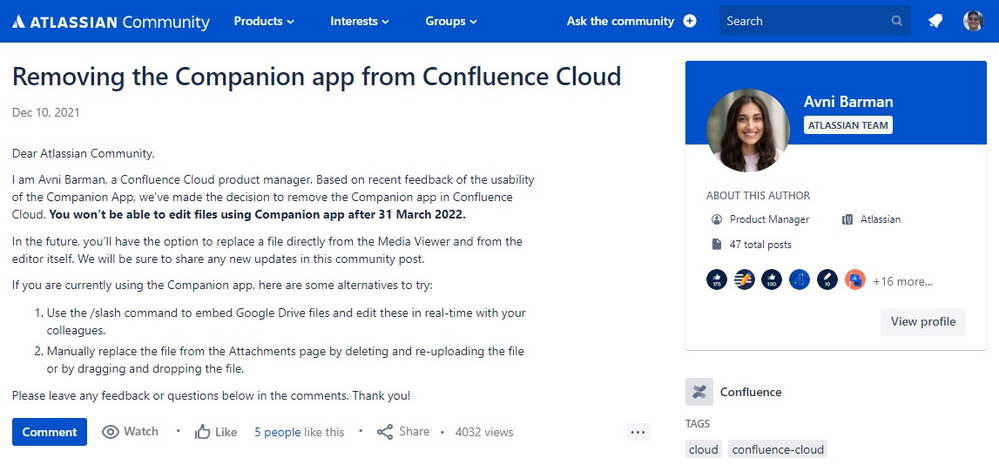Open the Products dropdown menu
999x464 pixels.
point(264,21)
